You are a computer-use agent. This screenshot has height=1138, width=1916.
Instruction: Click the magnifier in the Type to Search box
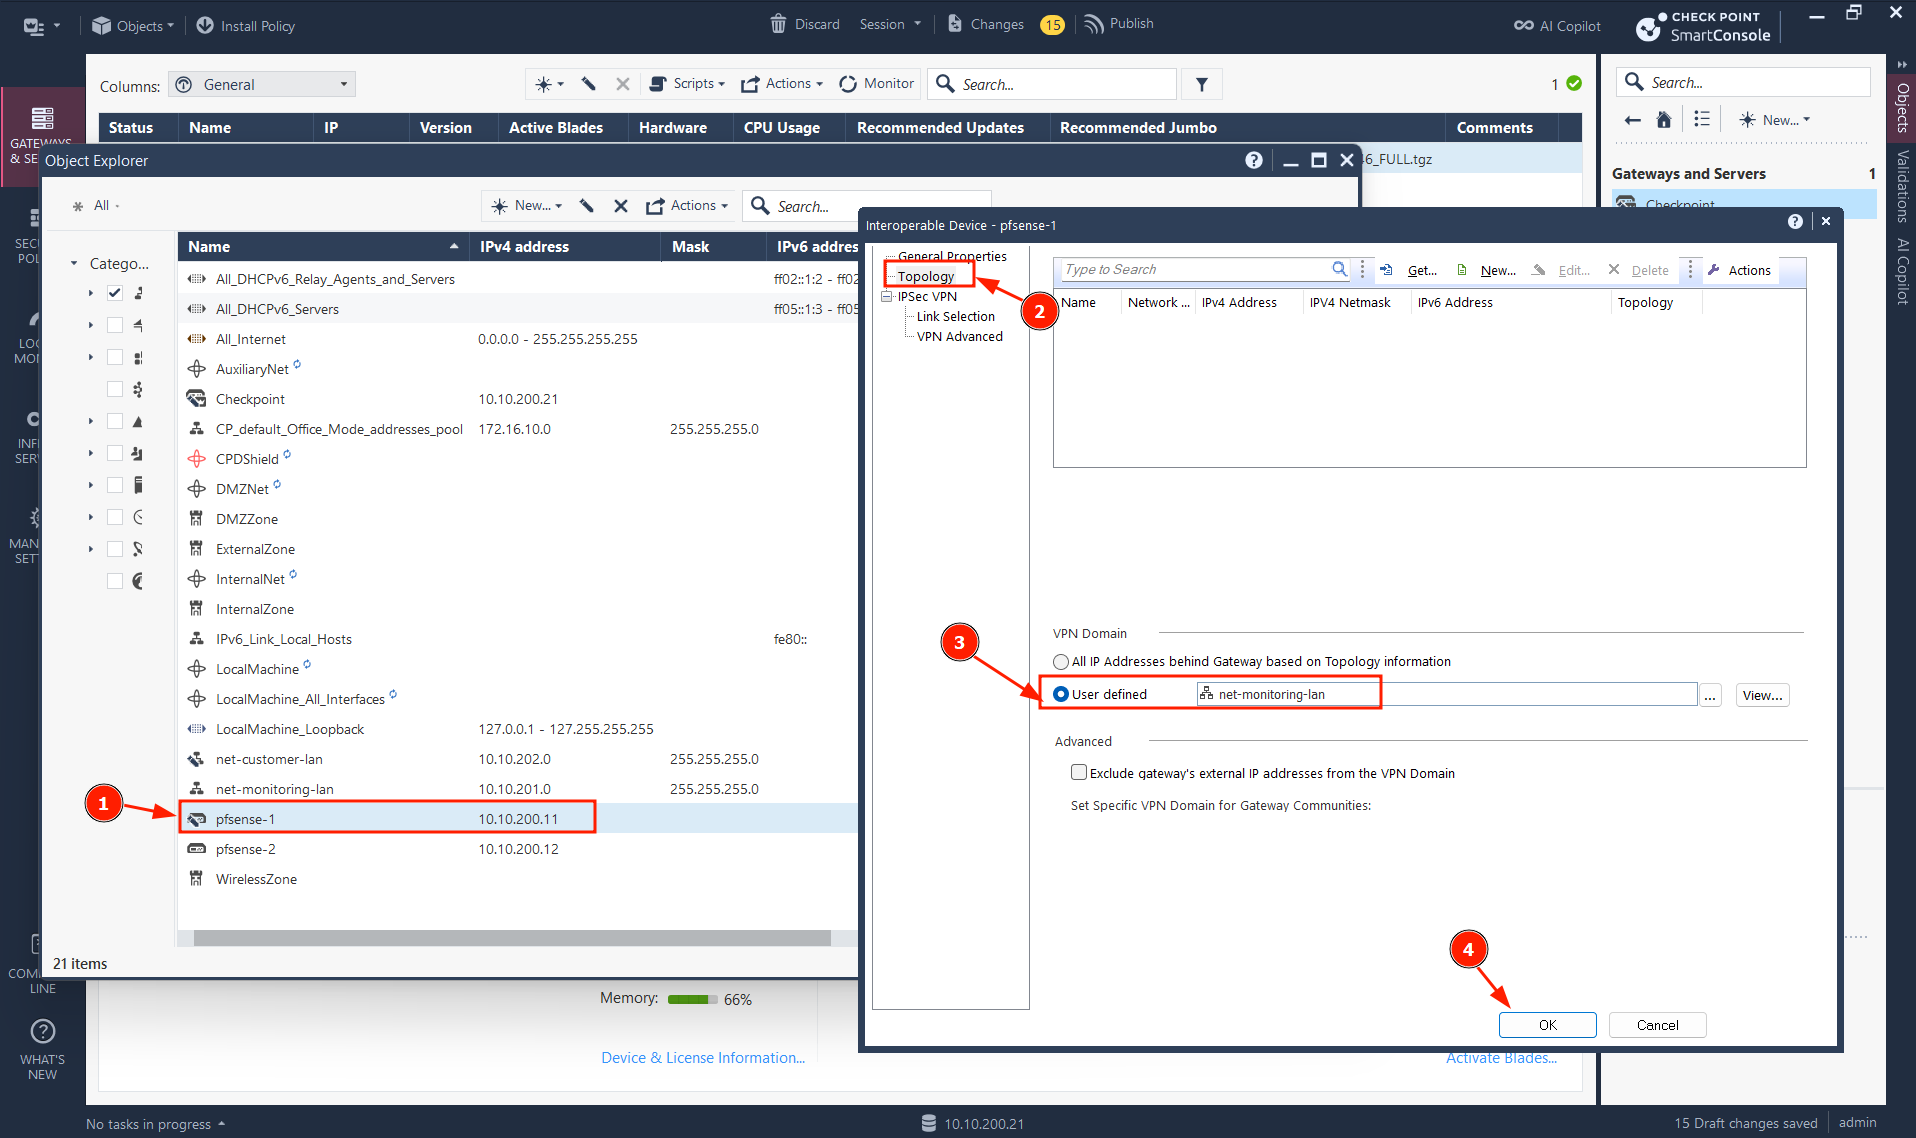click(x=1339, y=269)
